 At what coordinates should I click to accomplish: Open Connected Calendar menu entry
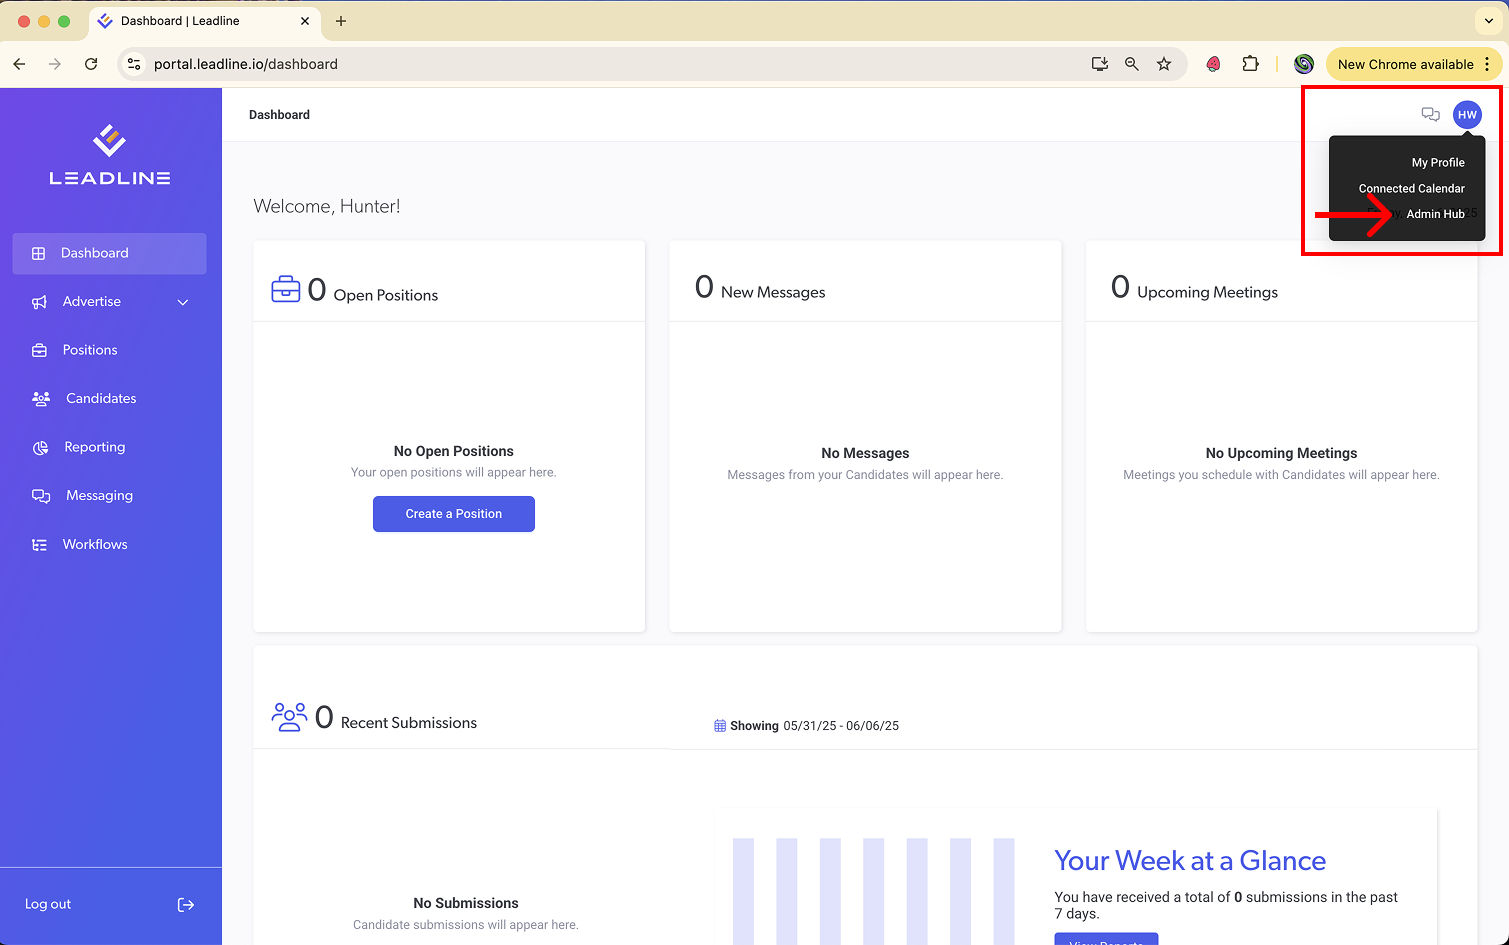coord(1411,188)
